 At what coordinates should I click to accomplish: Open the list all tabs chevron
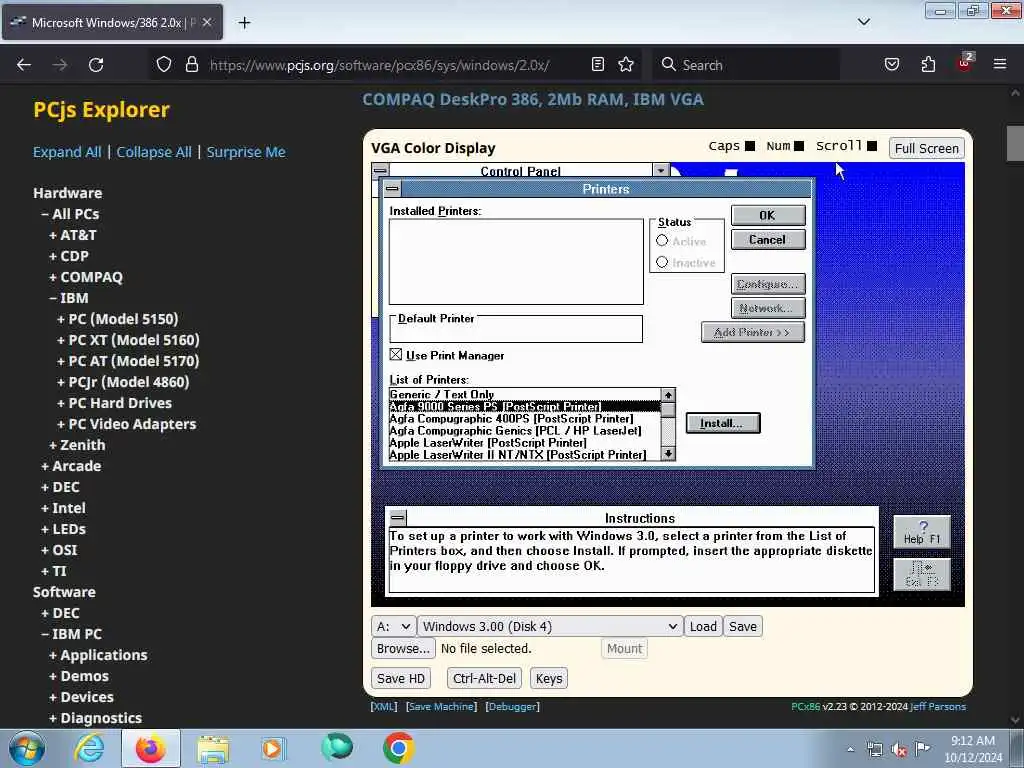click(864, 22)
